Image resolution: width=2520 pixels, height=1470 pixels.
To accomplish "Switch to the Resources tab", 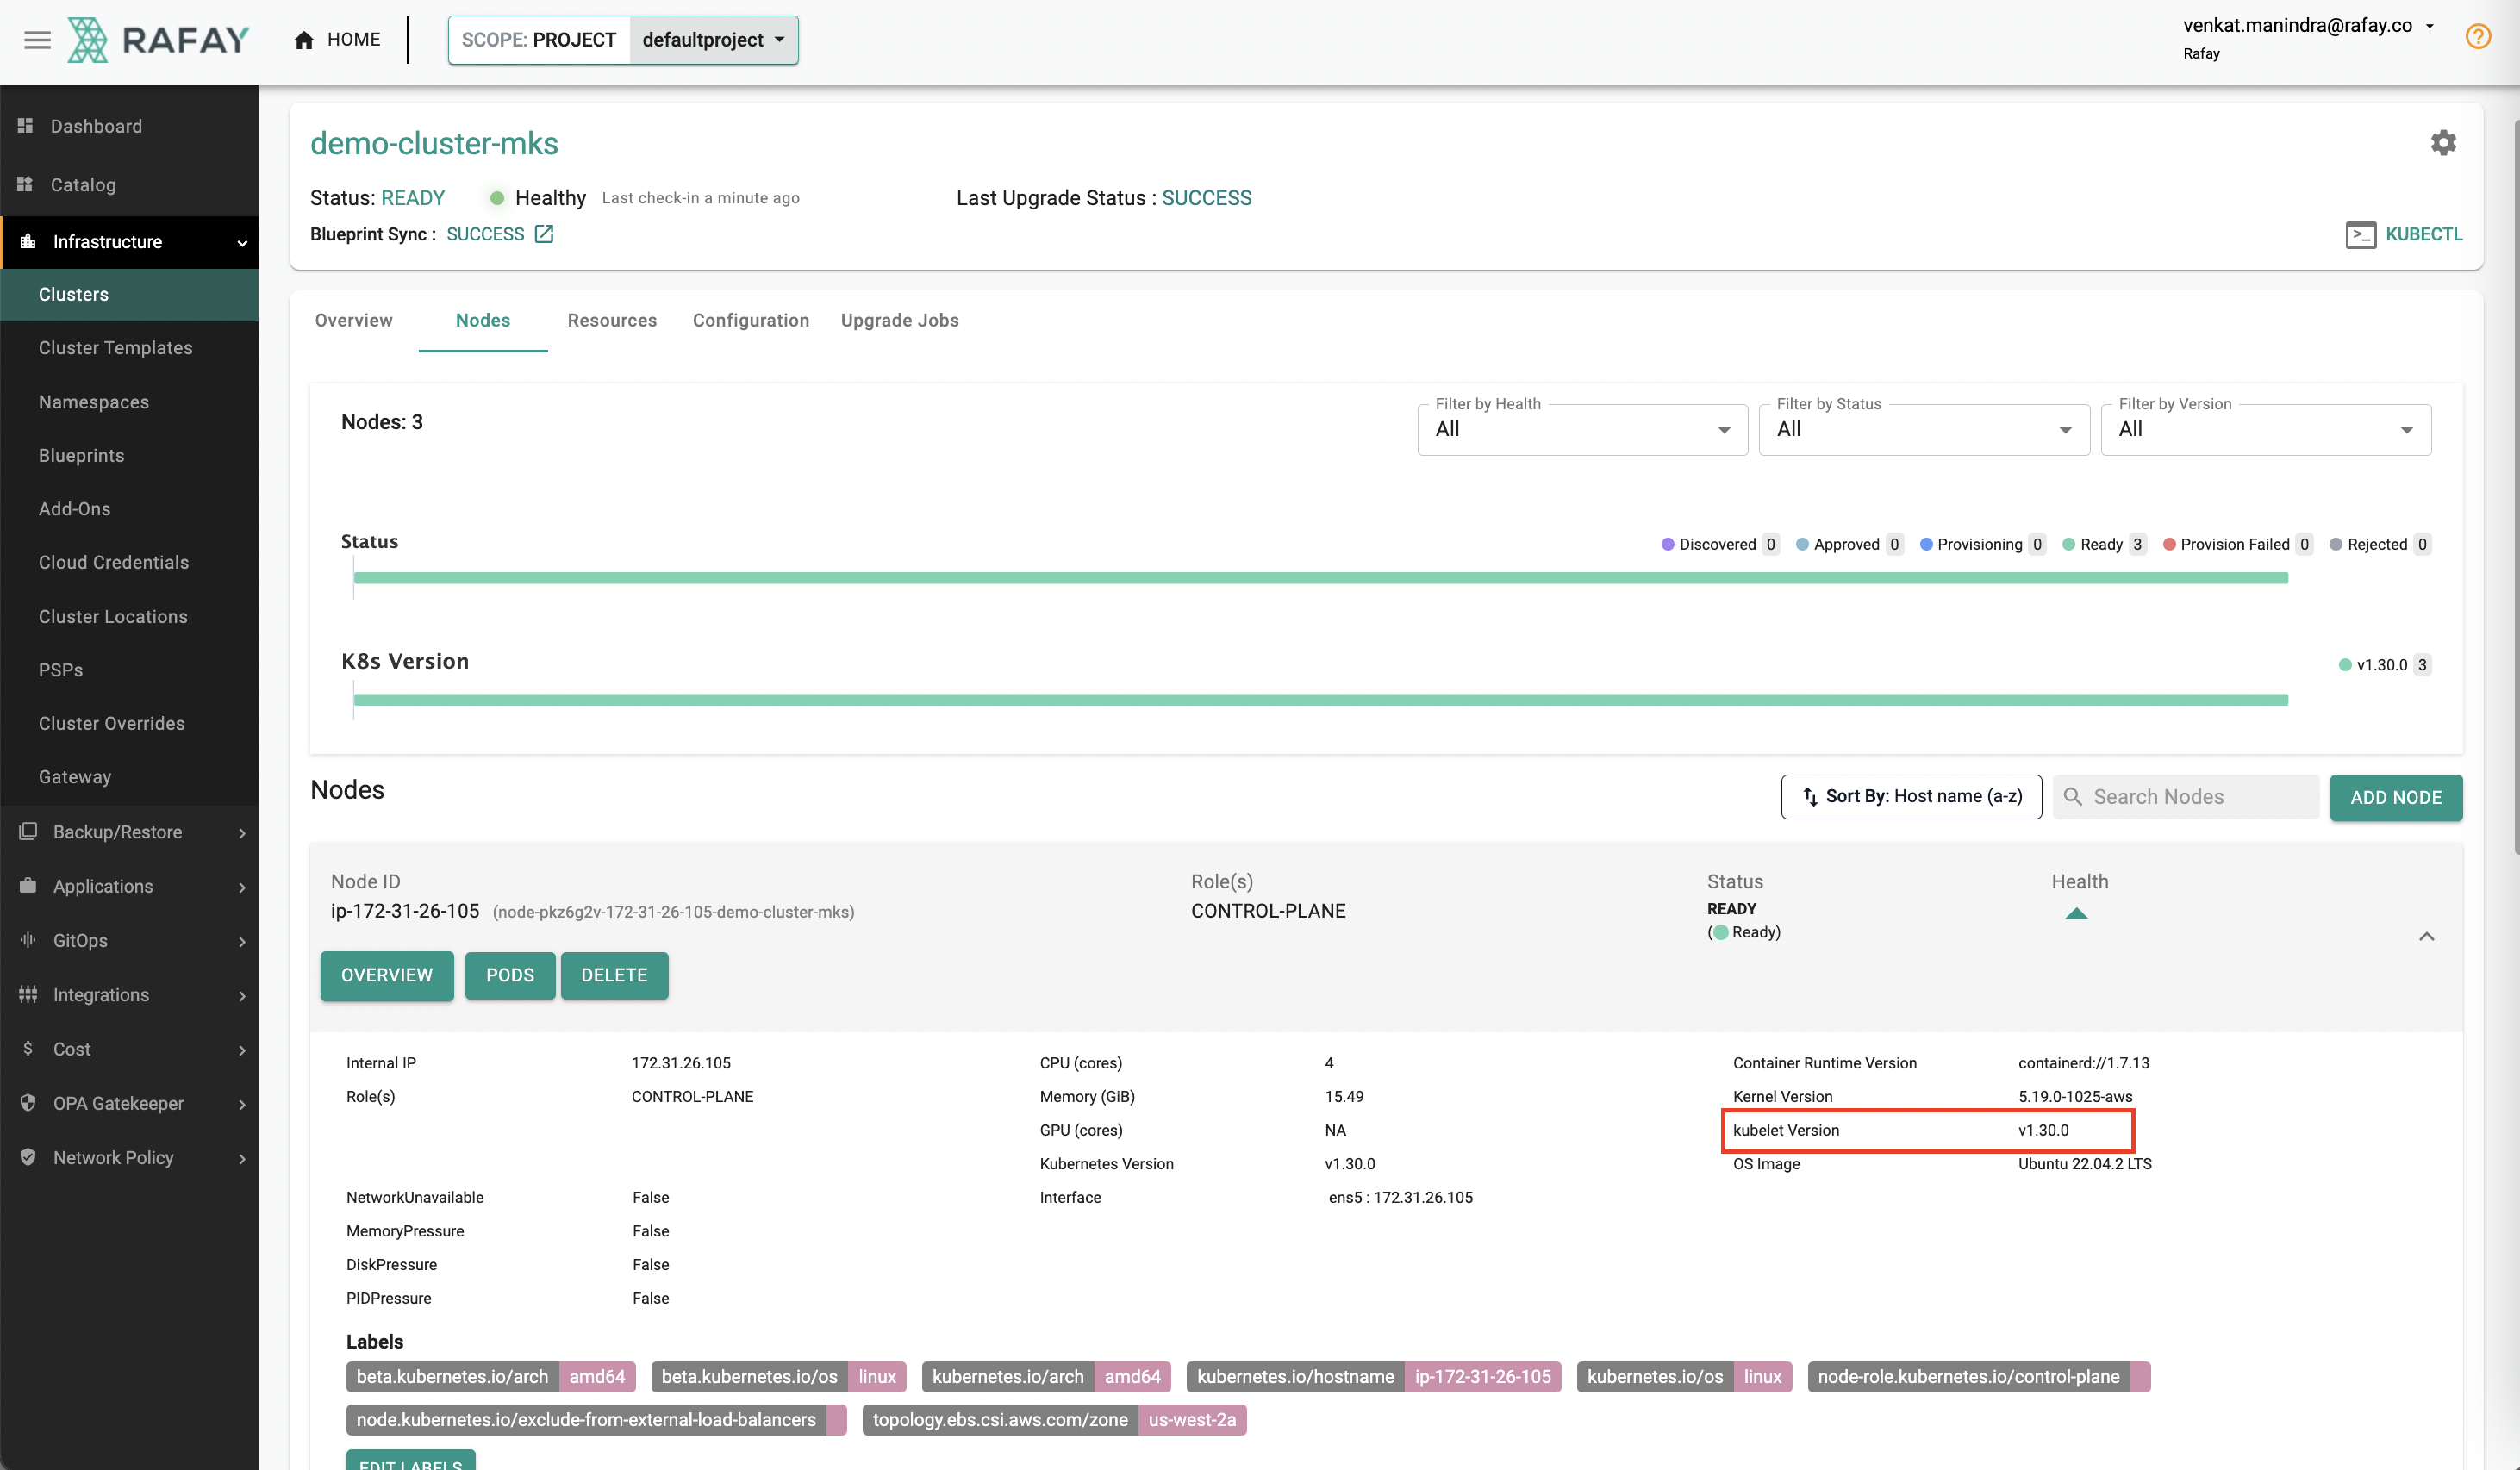I will click(612, 320).
